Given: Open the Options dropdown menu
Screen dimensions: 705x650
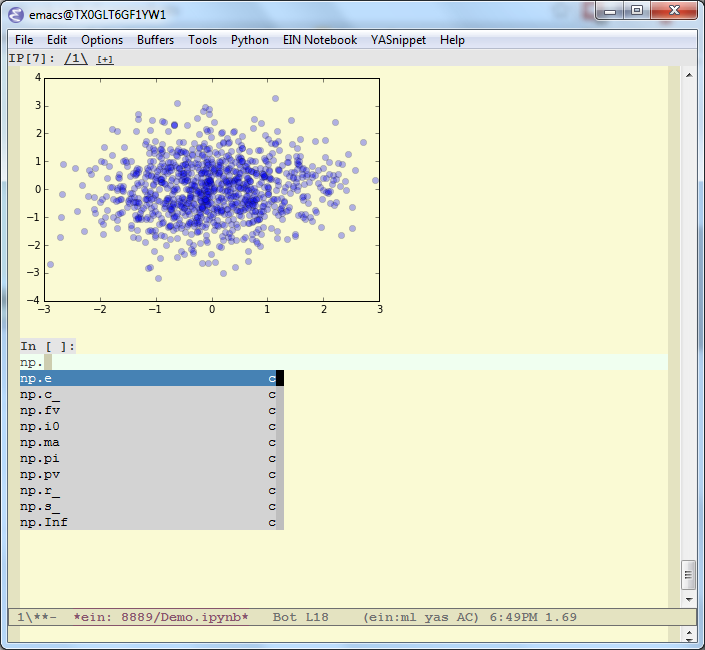Looking at the screenshot, I should coord(102,40).
